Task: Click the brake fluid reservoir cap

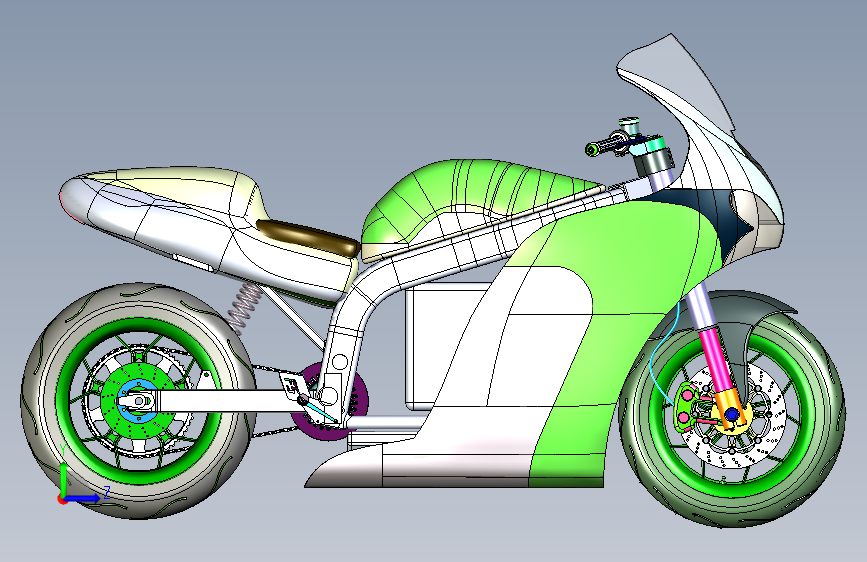Action: 629,121
